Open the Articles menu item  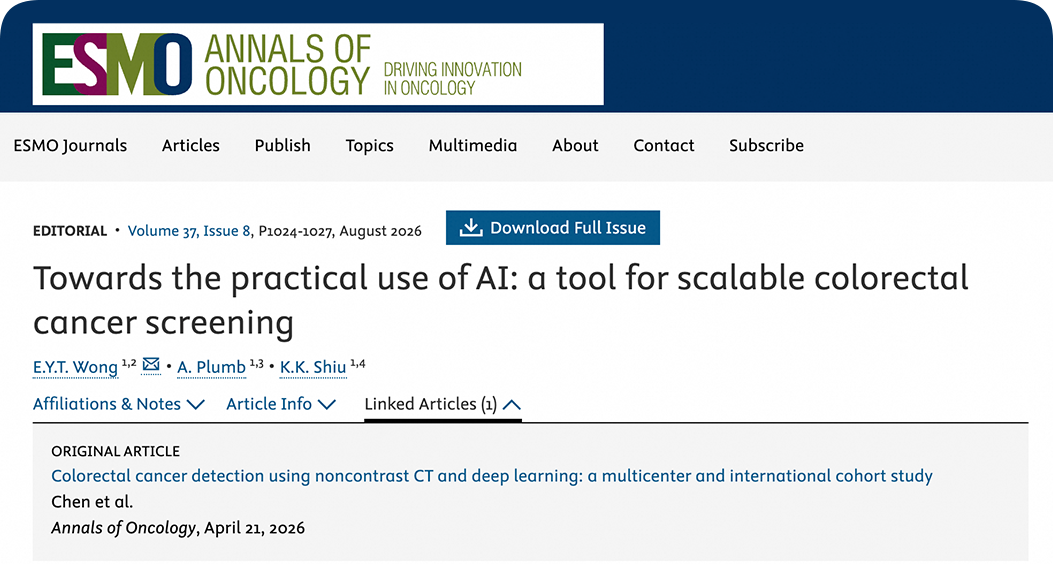(x=191, y=146)
